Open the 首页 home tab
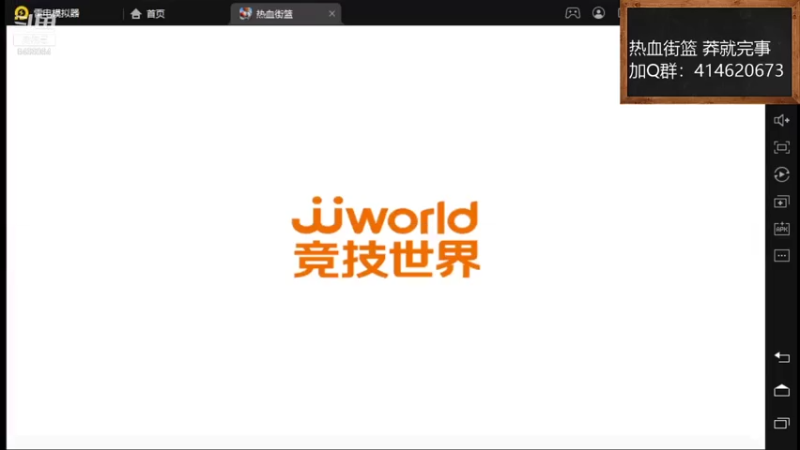Viewport: 800px width, 450px height. [148, 14]
